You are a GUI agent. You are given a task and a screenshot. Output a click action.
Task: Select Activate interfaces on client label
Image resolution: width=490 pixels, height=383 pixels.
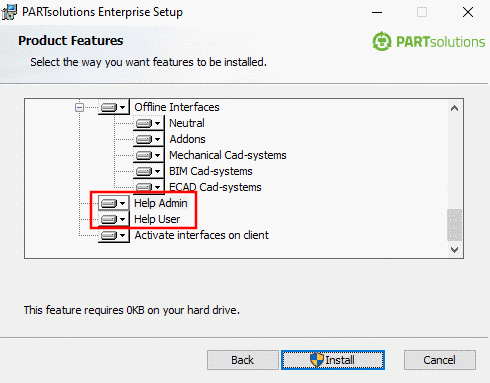(x=201, y=235)
